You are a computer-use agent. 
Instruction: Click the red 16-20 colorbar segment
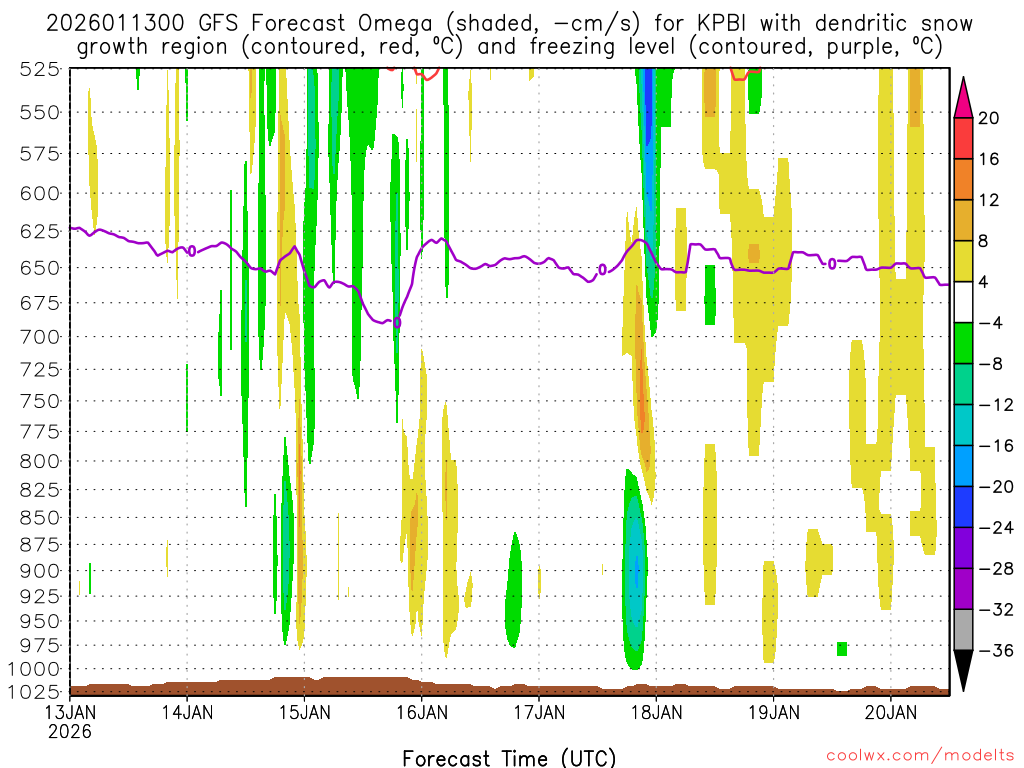963,138
